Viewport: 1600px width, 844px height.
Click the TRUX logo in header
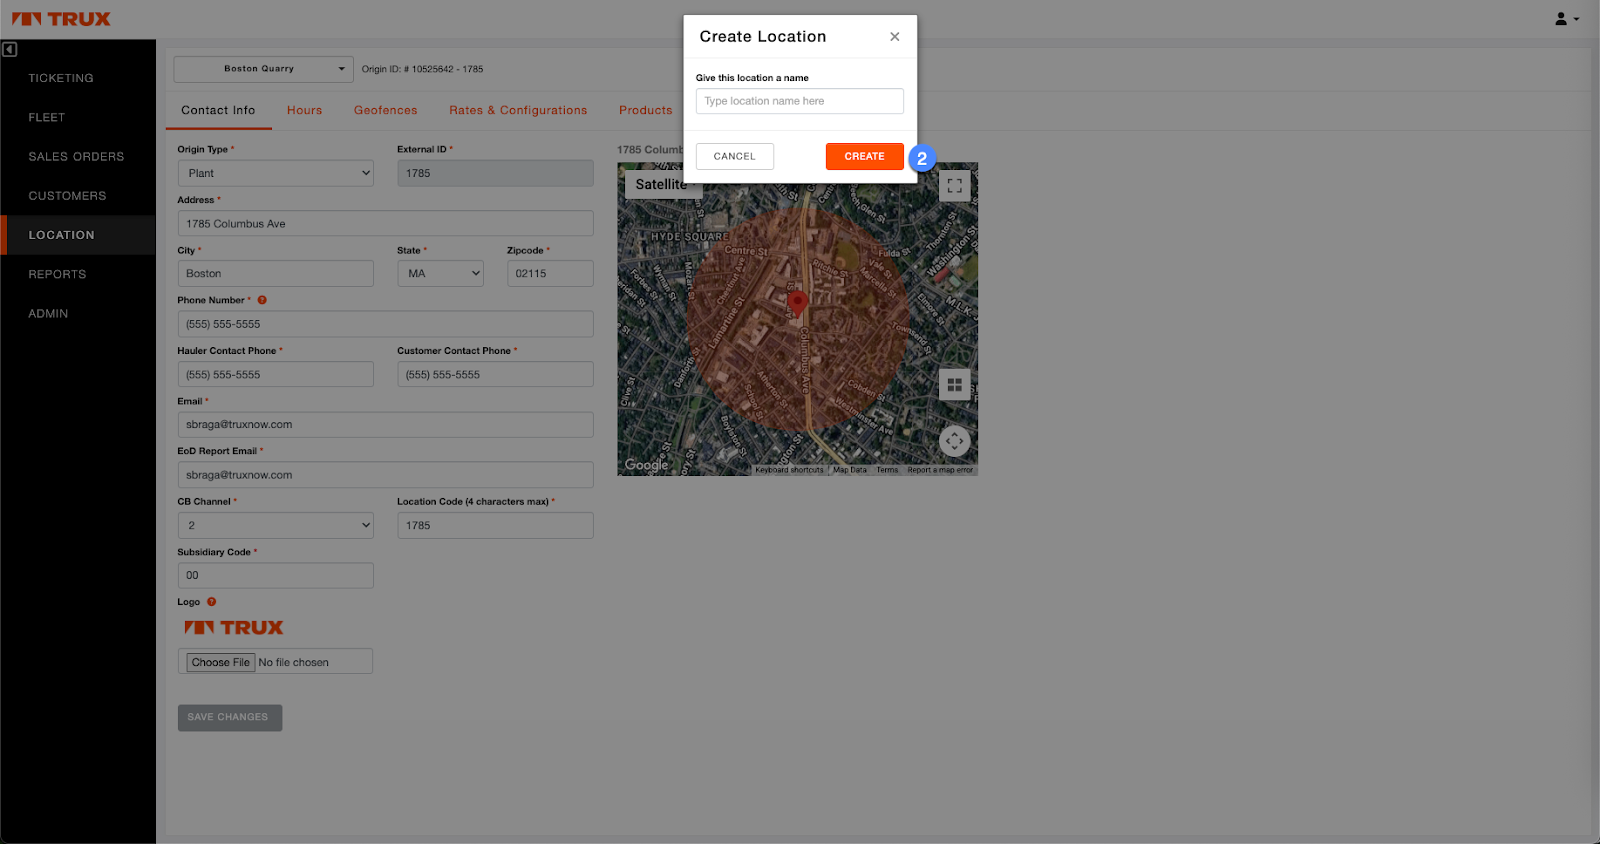[61, 19]
